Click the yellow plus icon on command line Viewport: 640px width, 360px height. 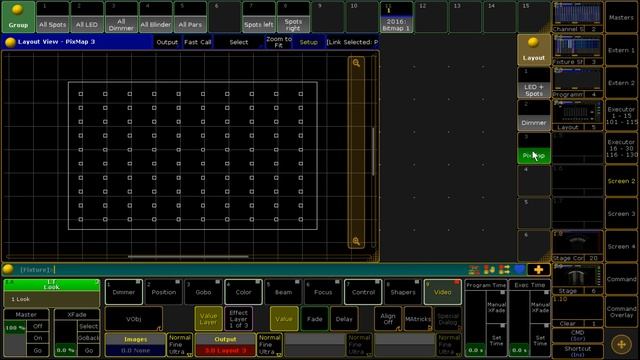(x=538, y=269)
